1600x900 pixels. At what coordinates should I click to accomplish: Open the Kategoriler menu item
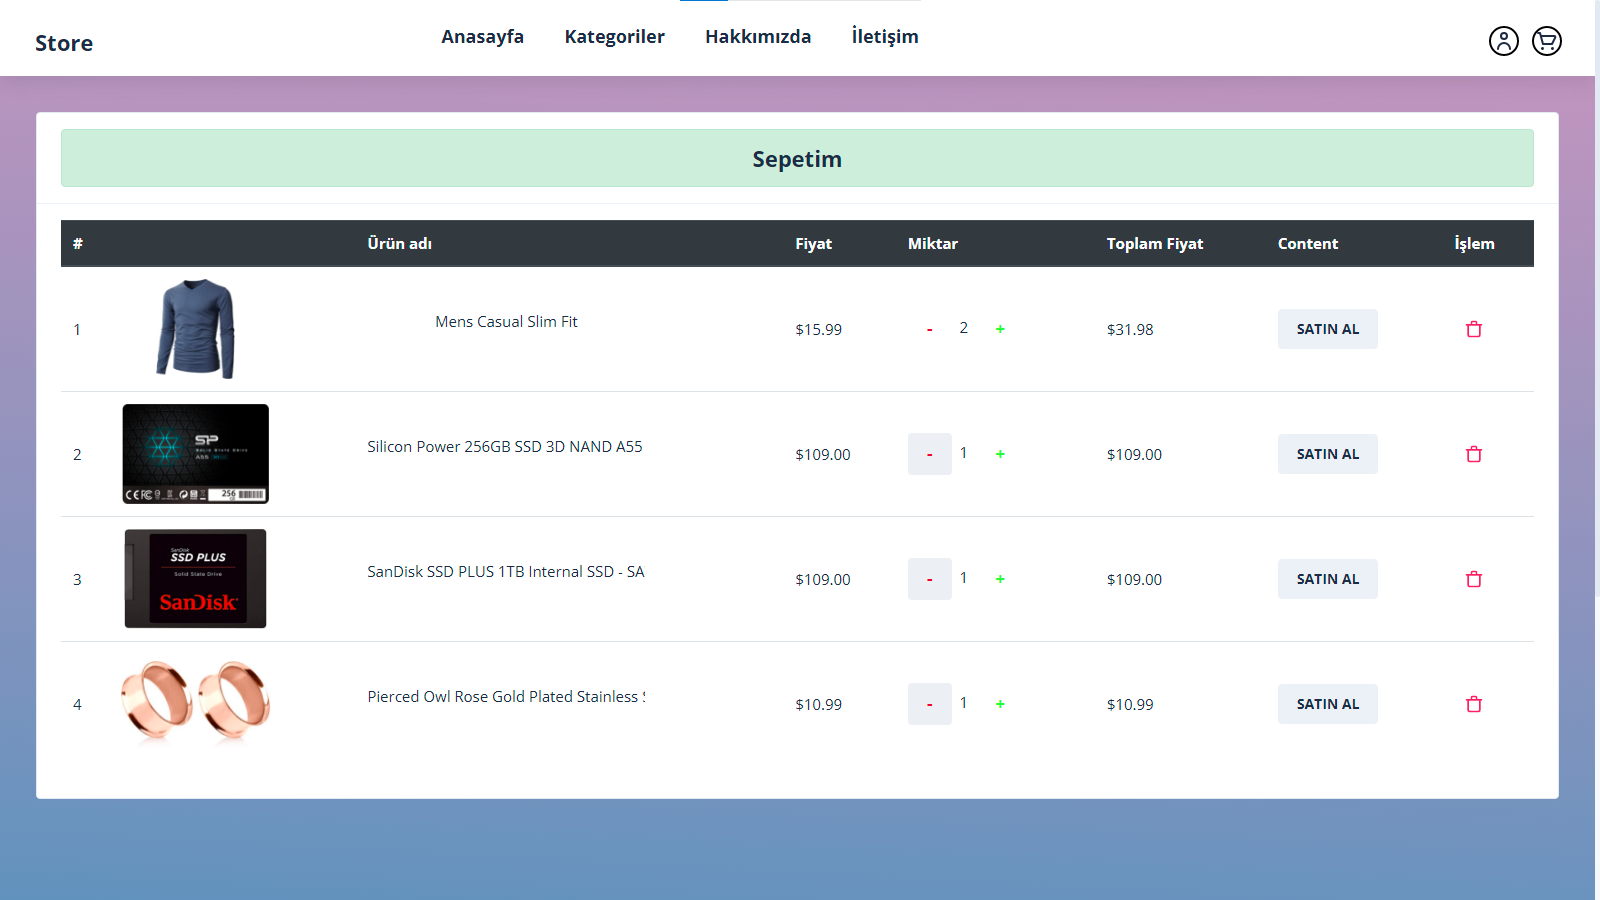click(615, 36)
